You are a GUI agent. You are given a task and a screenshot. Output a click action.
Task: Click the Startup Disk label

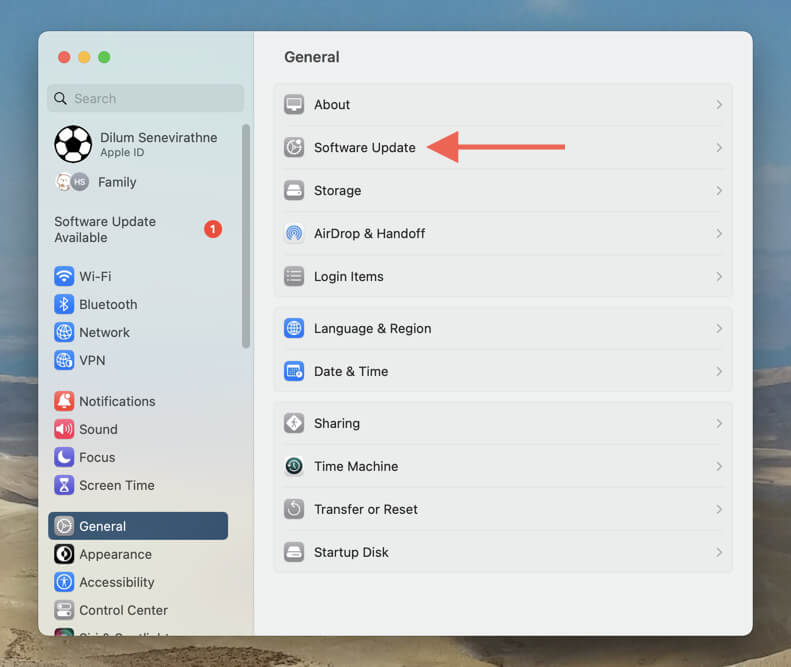pyautogui.click(x=351, y=552)
